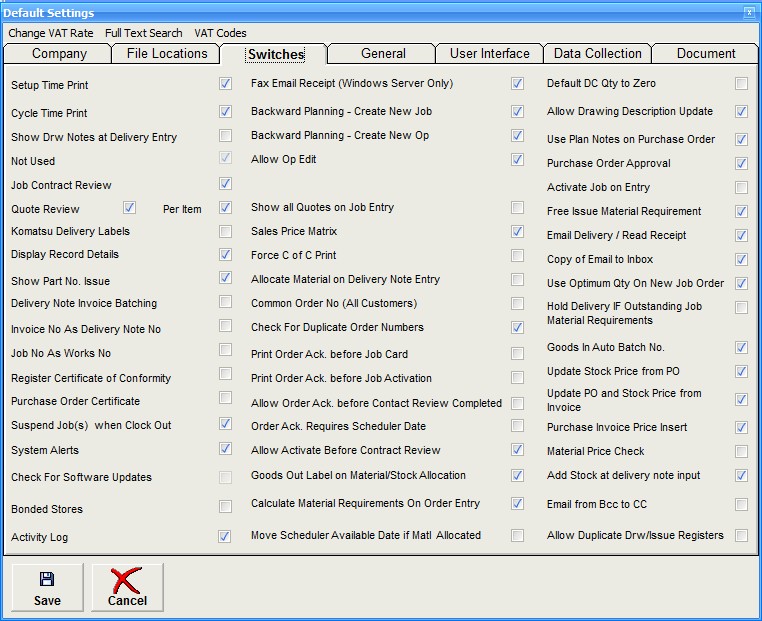Viewport: 762px width, 621px height.
Task: Enable Show all Quotes on Job Entry
Action: click(517, 207)
